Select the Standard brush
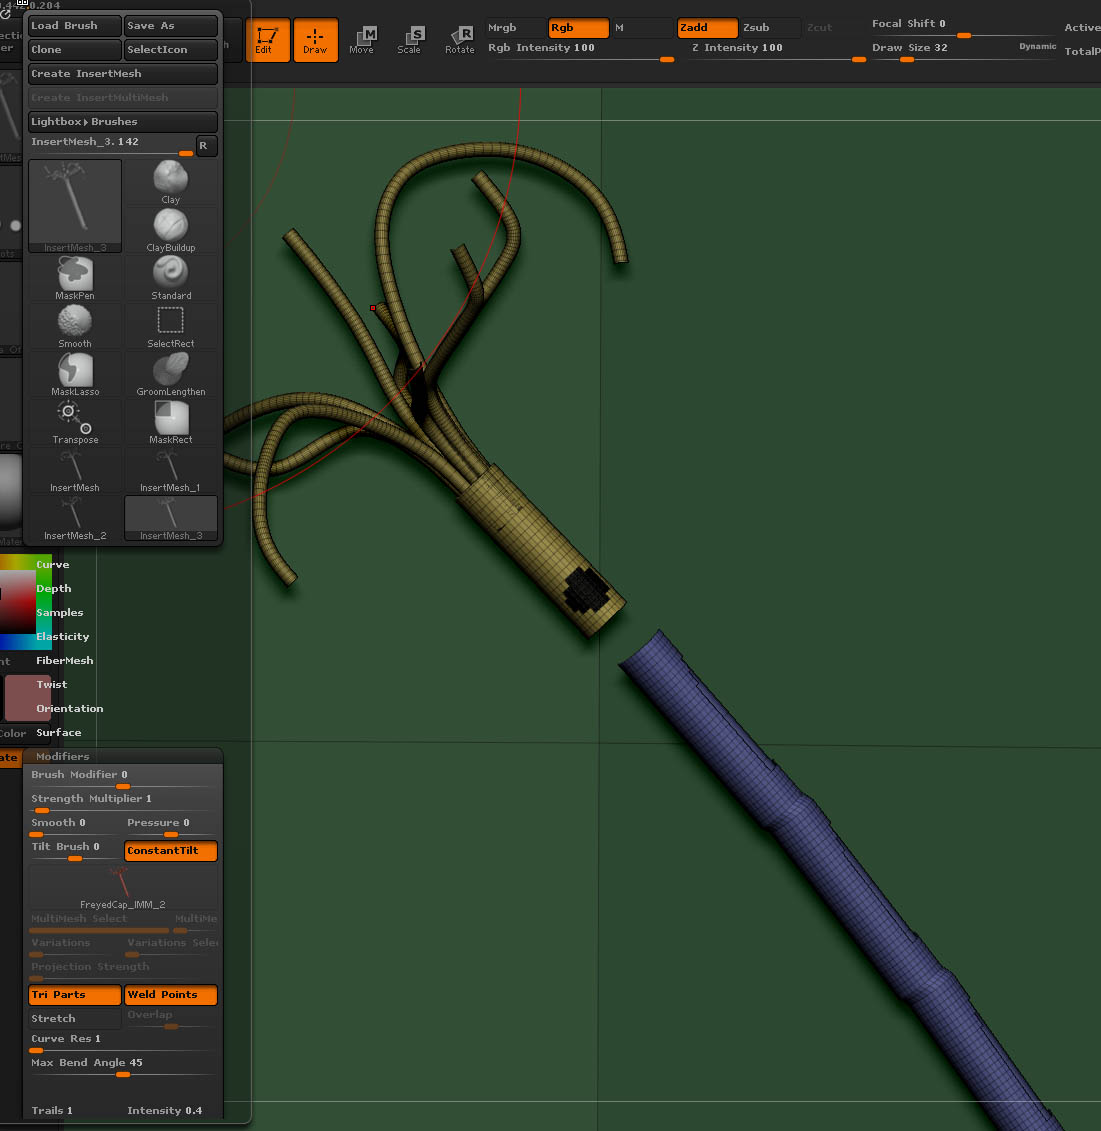 171,278
